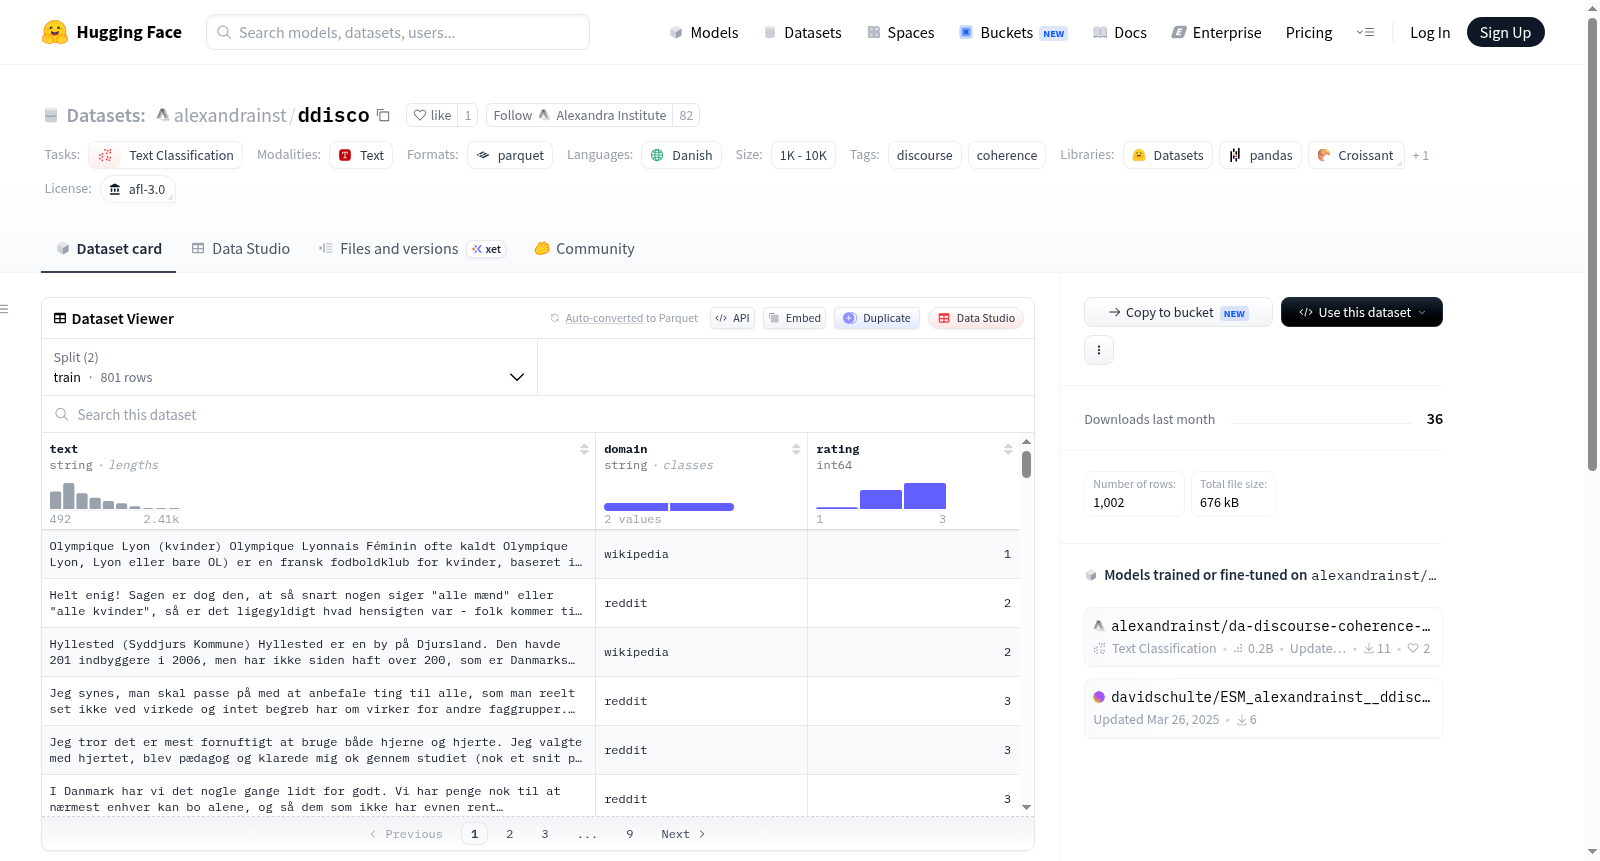Open the Use this dataset dropdown

tap(1361, 312)
